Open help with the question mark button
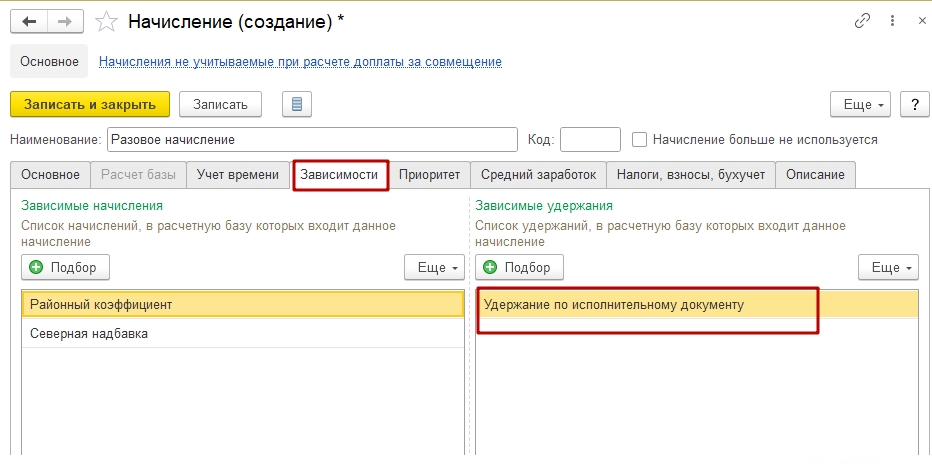This screenshot has width=932, height=464. [x=915, y=105]
